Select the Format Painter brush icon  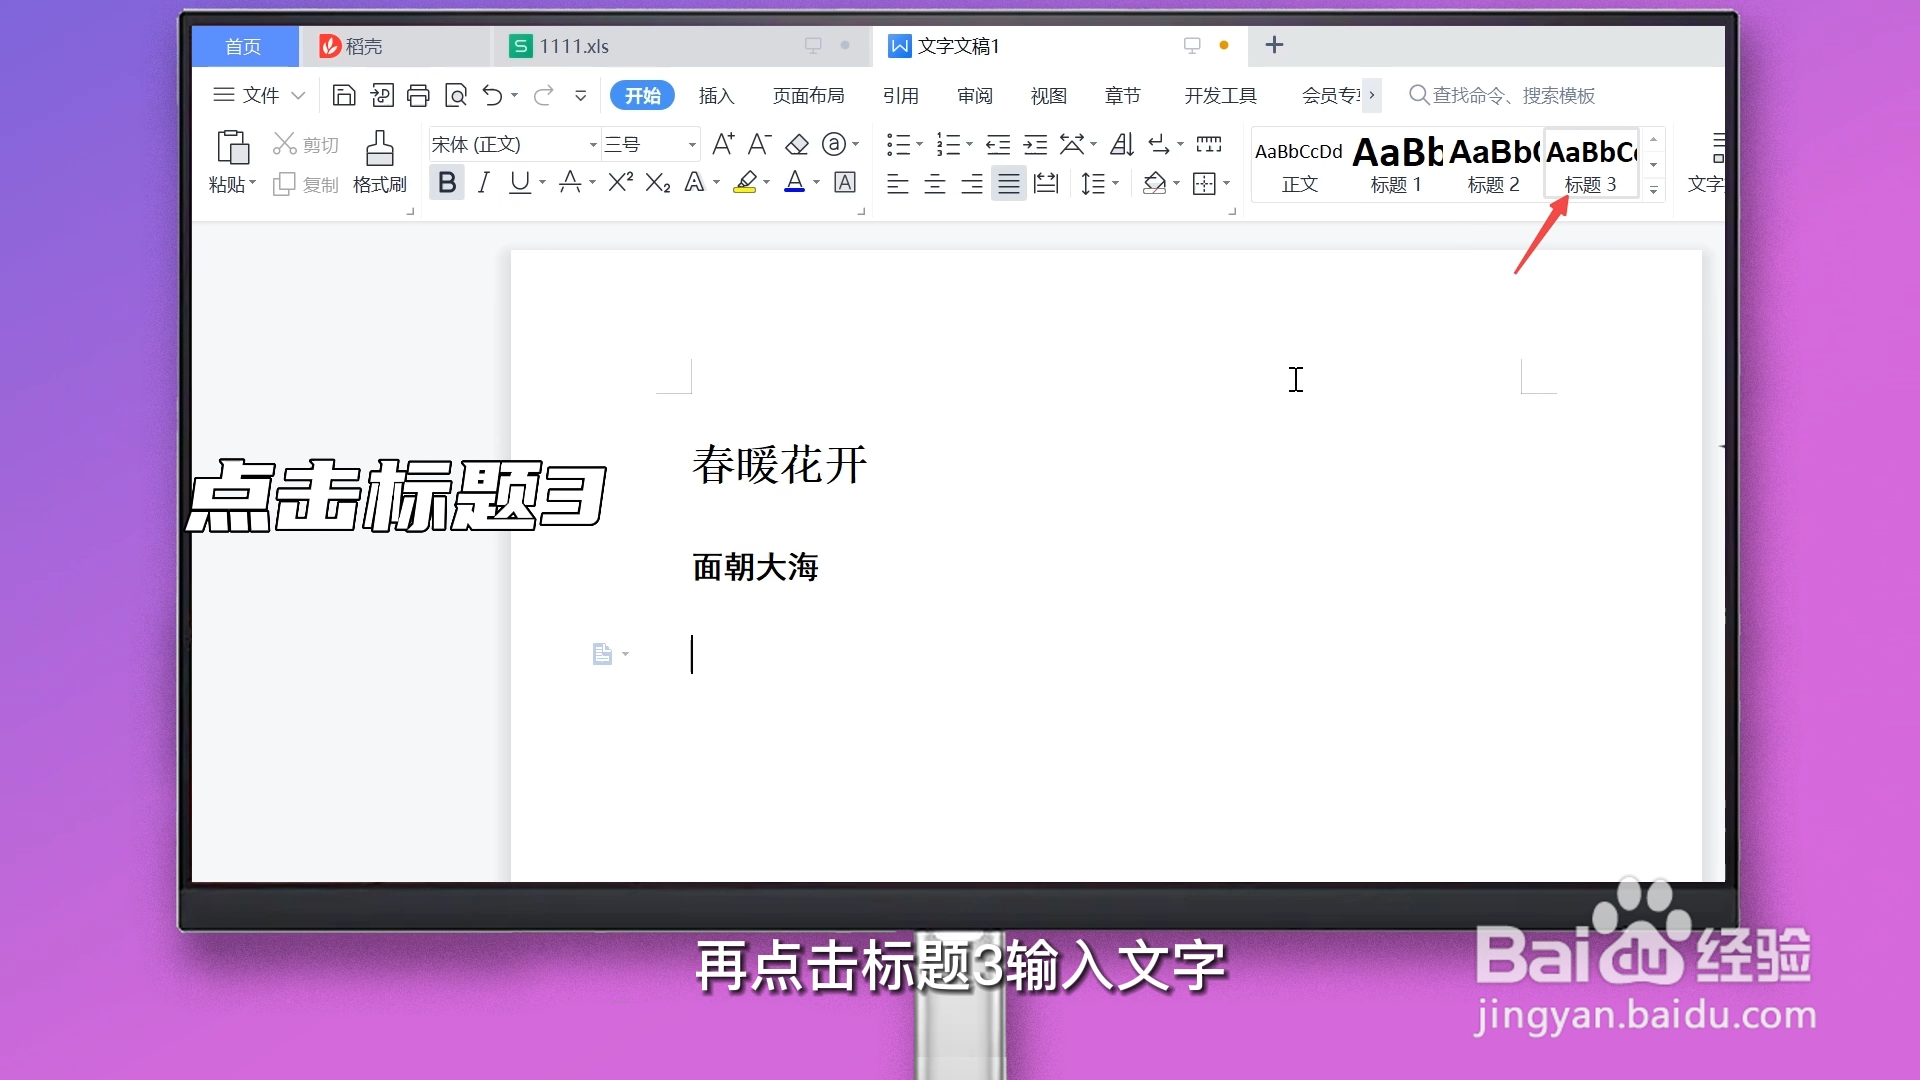tap(379, 147)
